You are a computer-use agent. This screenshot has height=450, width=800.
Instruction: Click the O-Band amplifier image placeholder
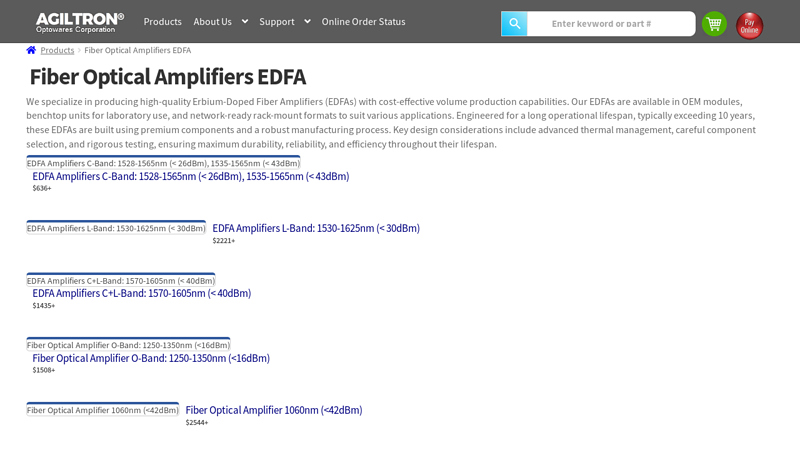[x=128, y=345]
